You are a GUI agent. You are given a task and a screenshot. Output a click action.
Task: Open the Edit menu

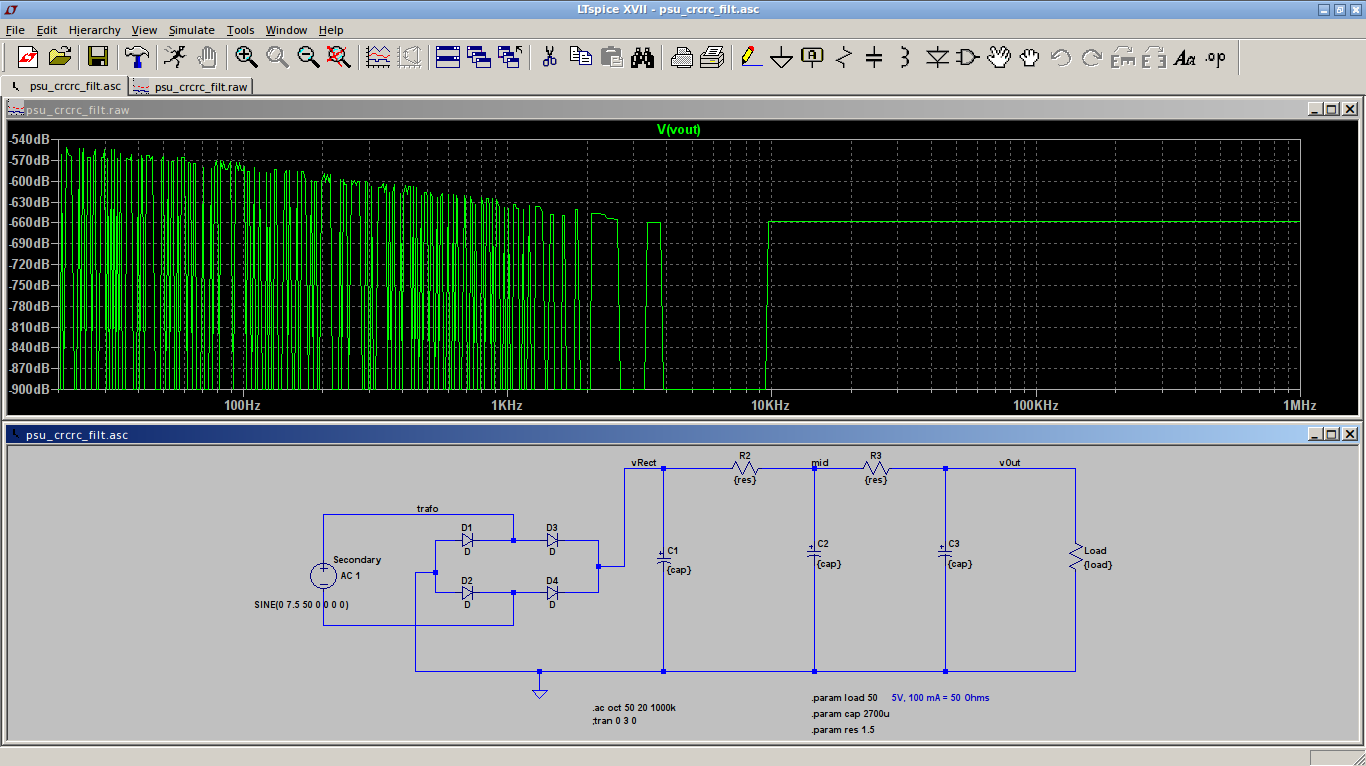[x=47, y=30]
